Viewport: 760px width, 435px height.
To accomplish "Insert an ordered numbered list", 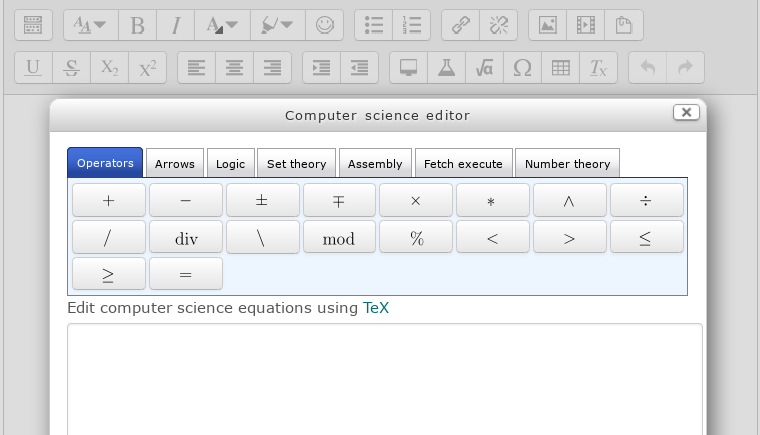I will point(412,25).
